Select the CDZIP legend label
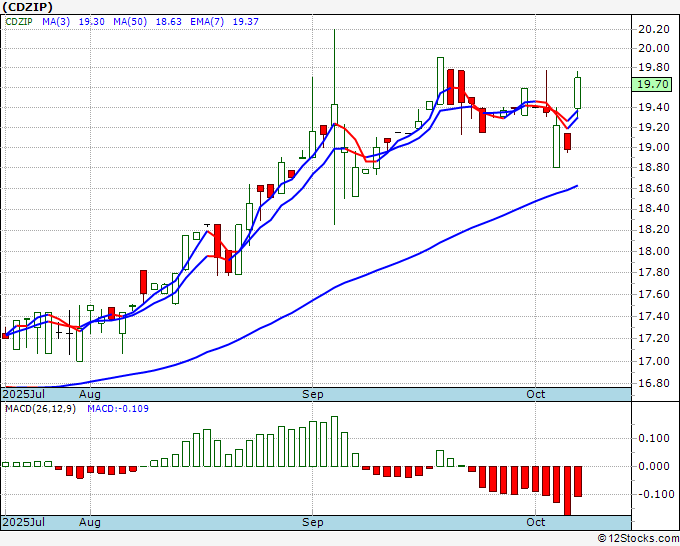The height and width of the screenshot is (546, 680). 19,21
